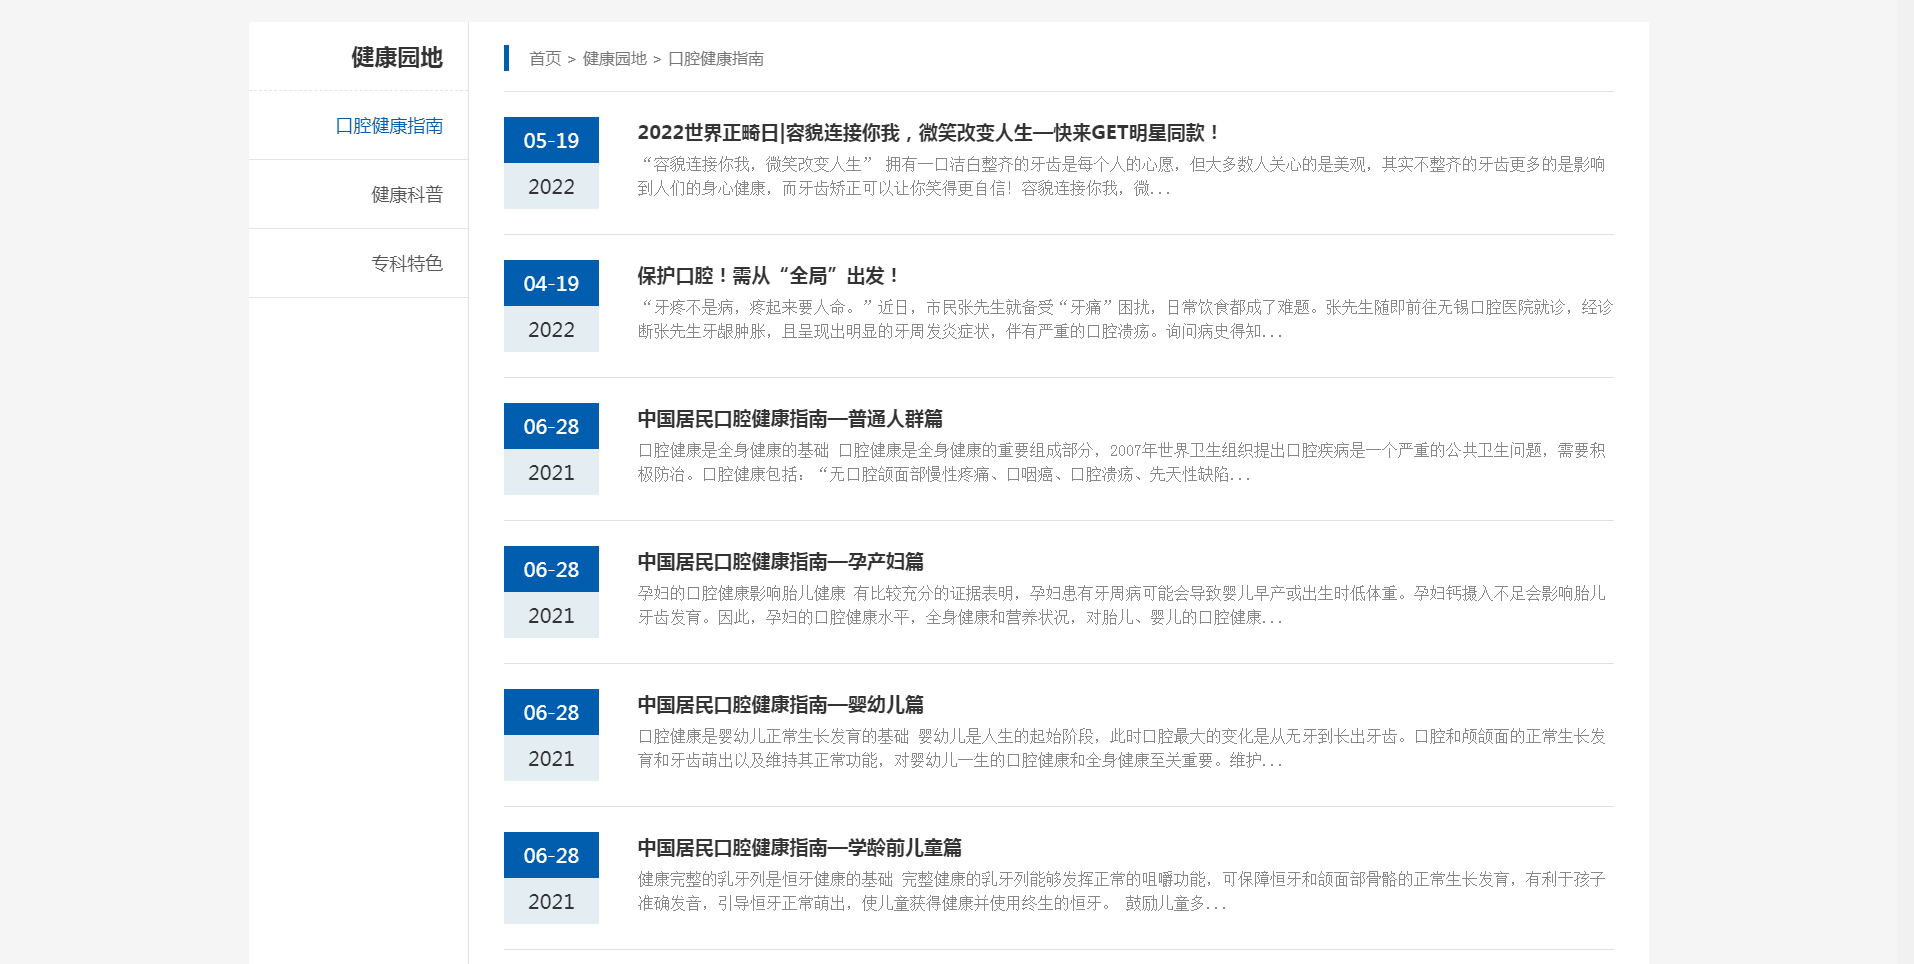
Task: Click the 06-28 badge beside 普通人群篇
Action: tap(551, 427)
